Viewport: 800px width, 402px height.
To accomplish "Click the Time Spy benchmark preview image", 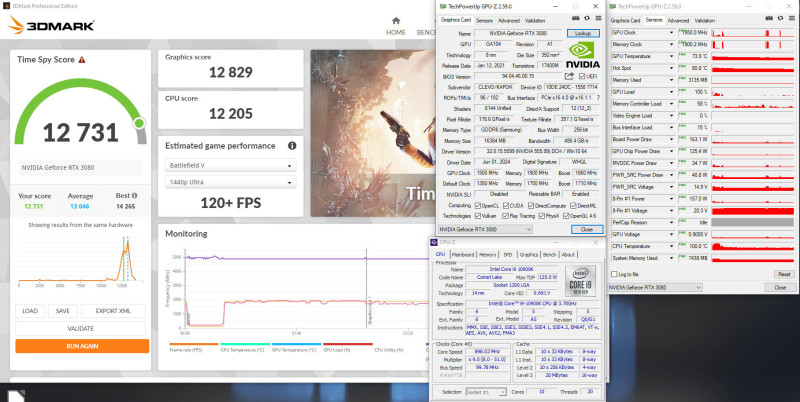I will click(x=371, y=133).
